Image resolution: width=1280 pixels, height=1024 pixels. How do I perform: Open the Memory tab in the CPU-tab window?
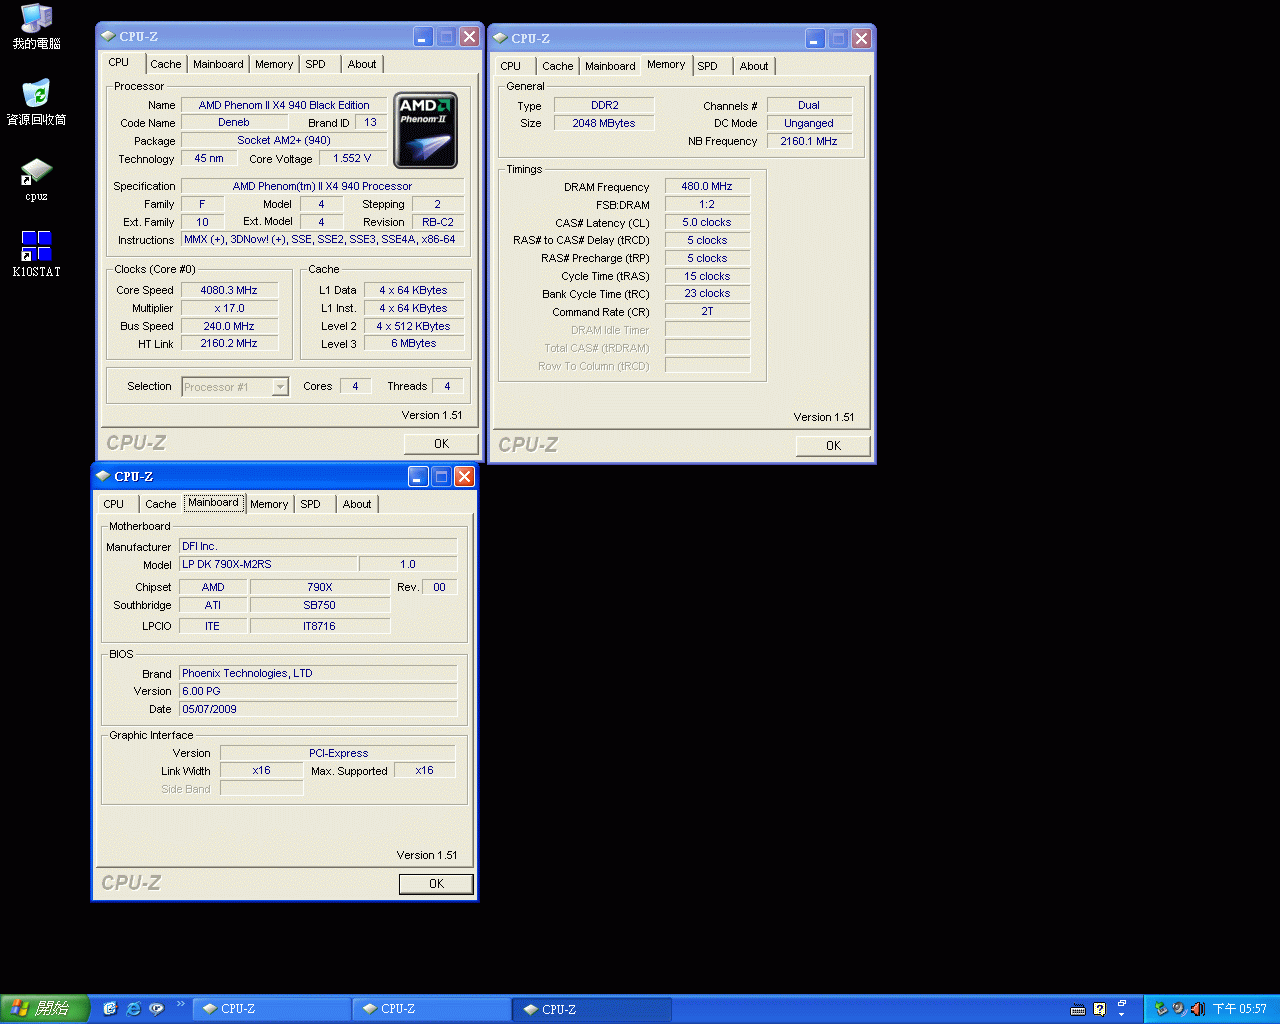(274, 64)
